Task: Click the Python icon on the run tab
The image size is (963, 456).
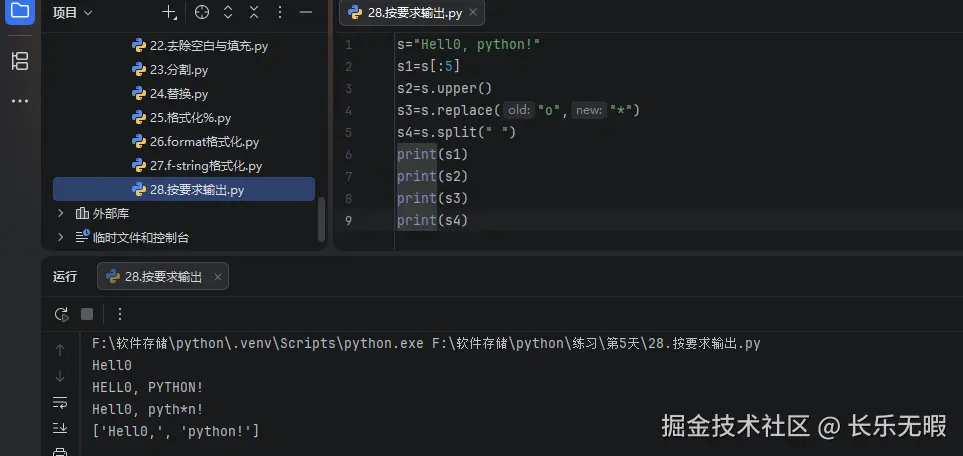Action: pyautogui.click(x=113, y=277)
